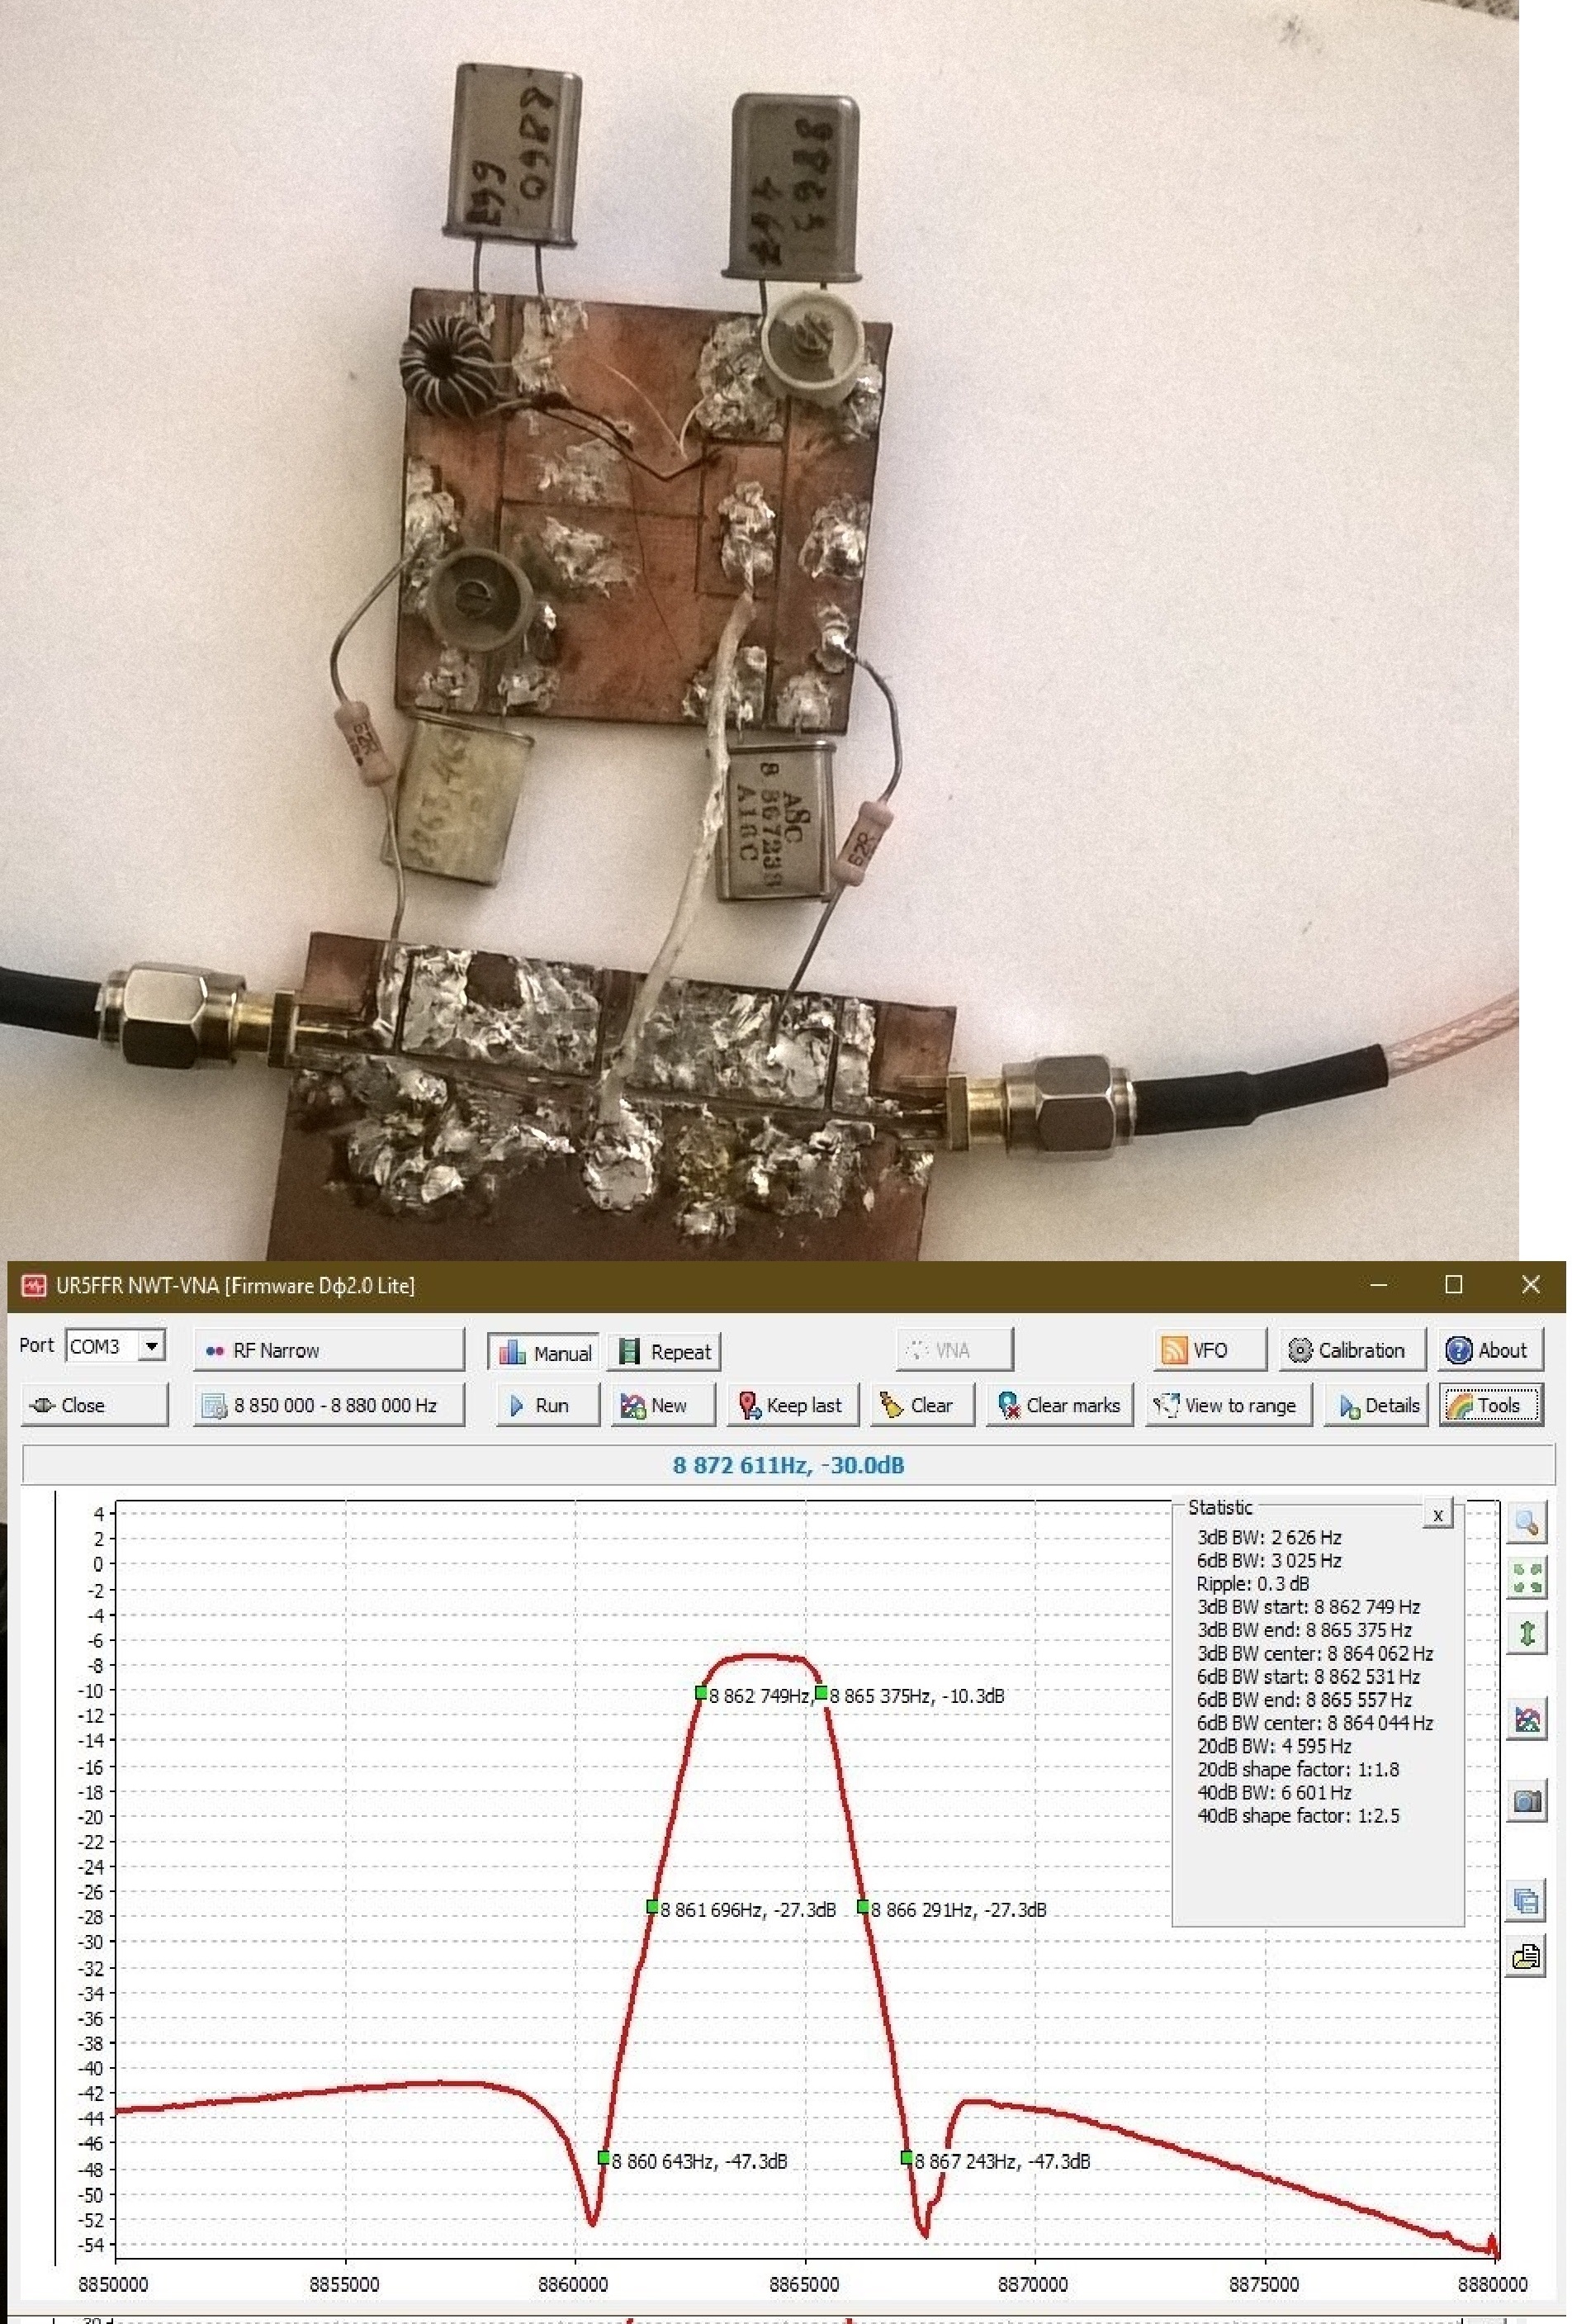Click the green four-arrows fit-to-view icon
The image size is (1572, 2324).
click(1525, 1579)
